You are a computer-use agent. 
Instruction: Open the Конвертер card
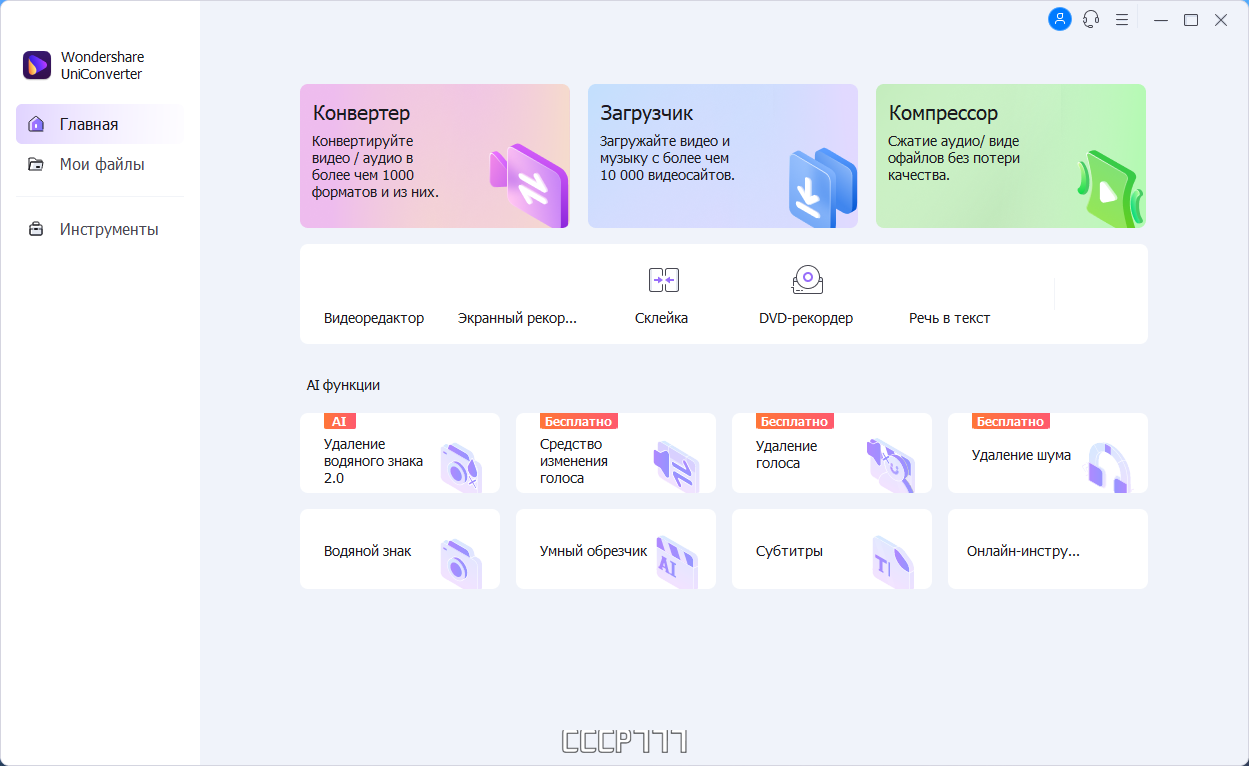click(x=435, y=156)
